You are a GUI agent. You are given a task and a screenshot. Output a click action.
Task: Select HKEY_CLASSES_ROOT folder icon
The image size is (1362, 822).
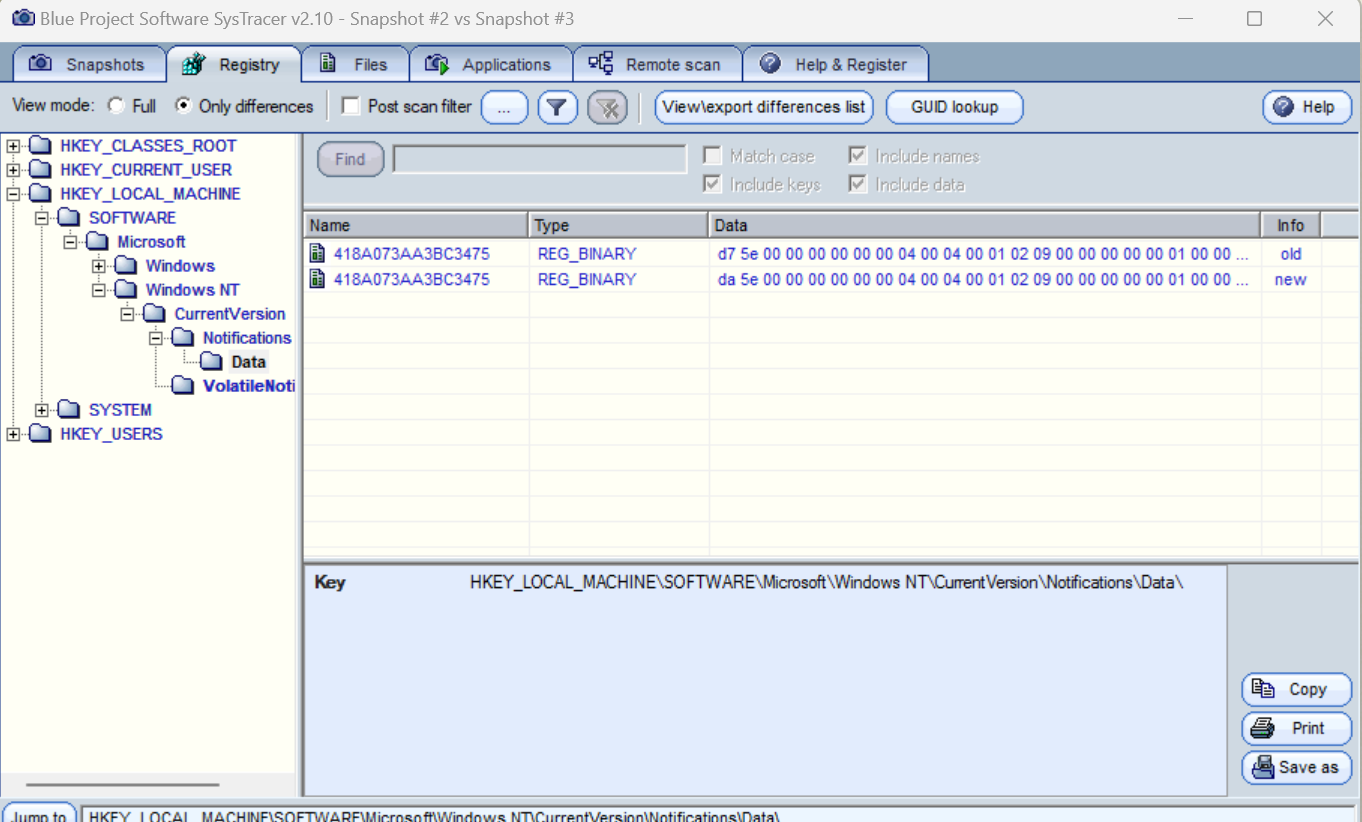tap(40, 146)
